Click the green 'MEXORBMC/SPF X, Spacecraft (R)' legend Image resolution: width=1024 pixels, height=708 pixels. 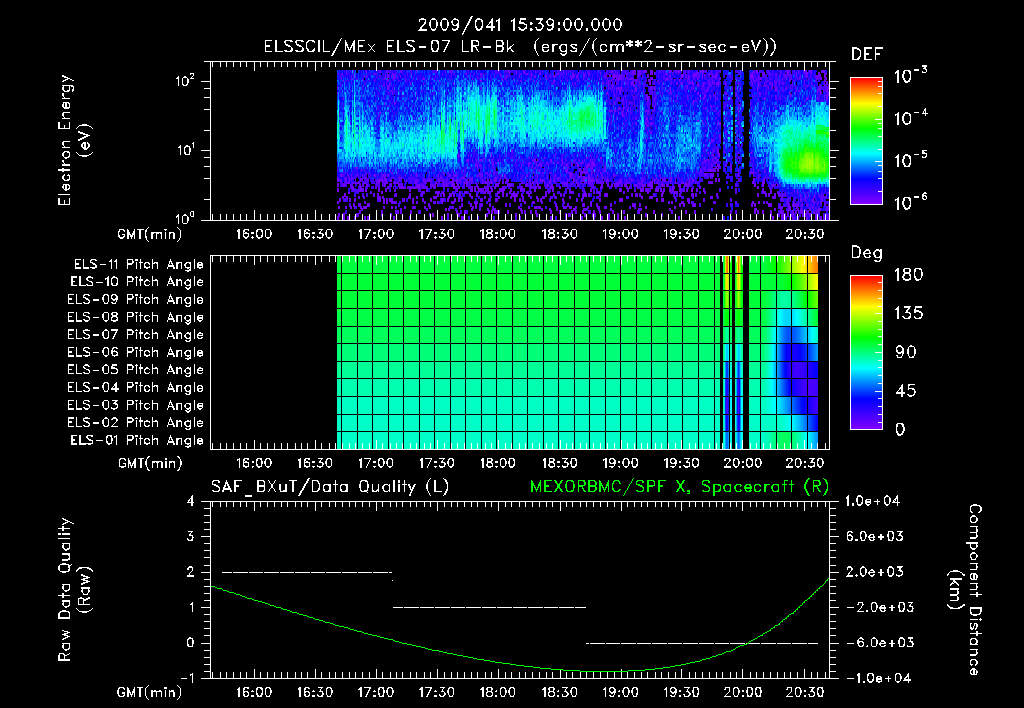[x=679, y=487]
